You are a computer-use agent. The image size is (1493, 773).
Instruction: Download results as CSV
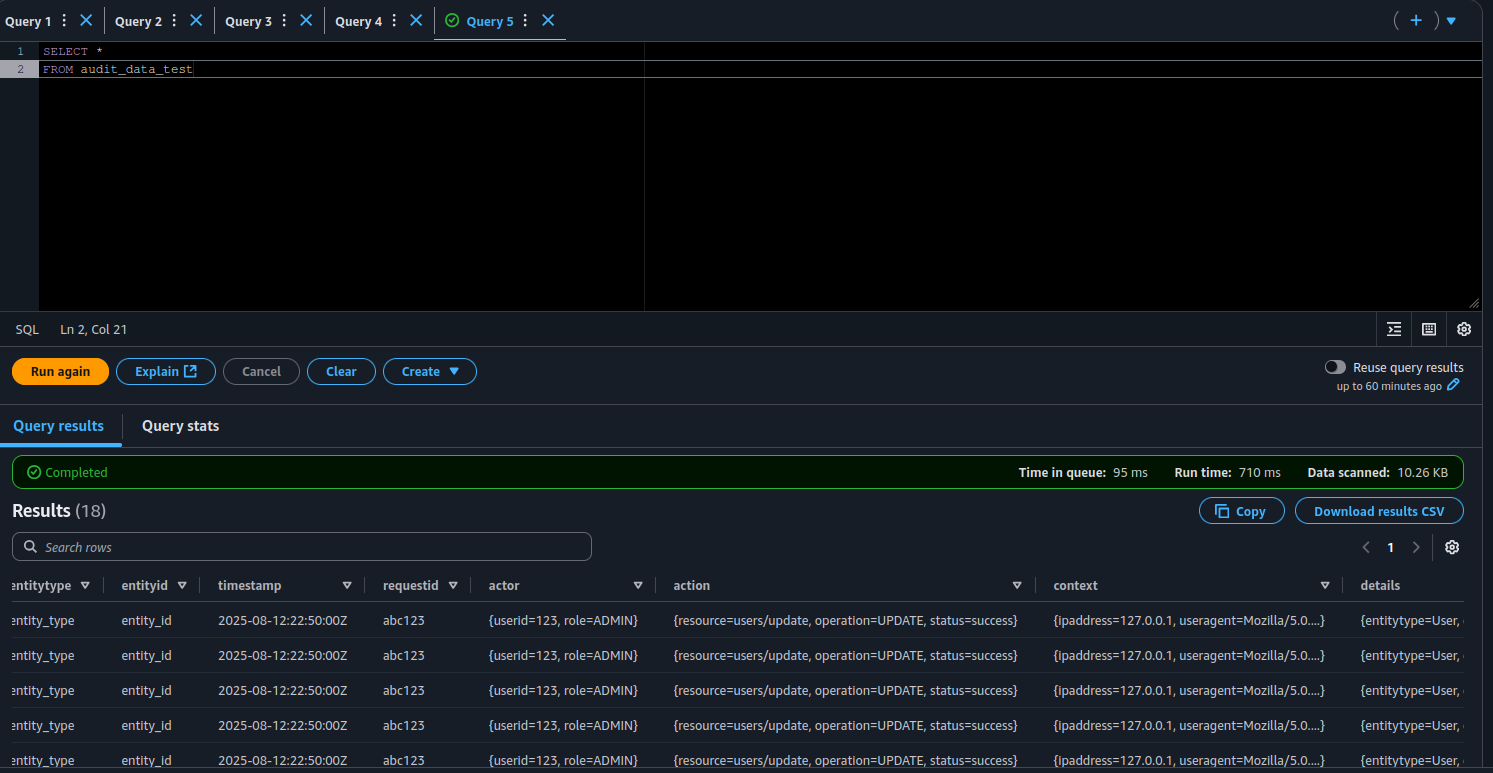point(1378,511)
